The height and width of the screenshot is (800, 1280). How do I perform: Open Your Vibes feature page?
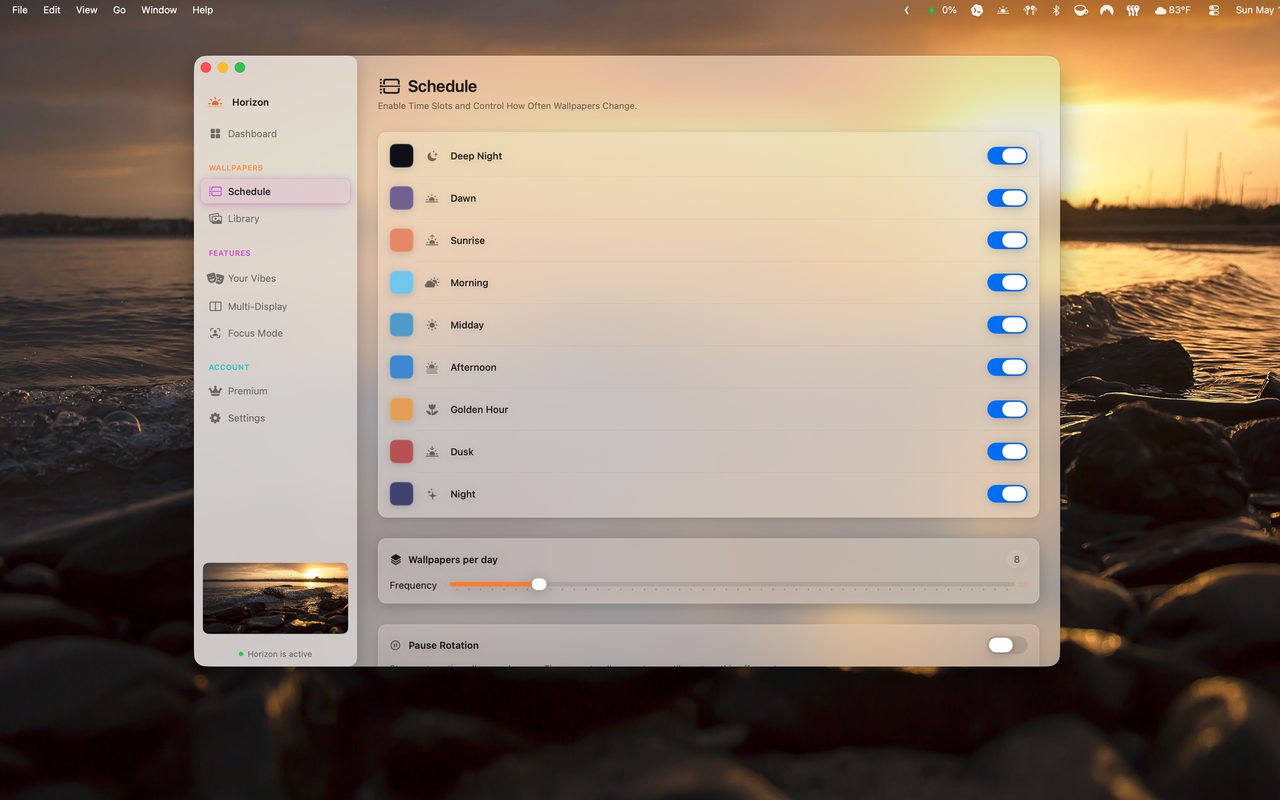click(275, 278)
